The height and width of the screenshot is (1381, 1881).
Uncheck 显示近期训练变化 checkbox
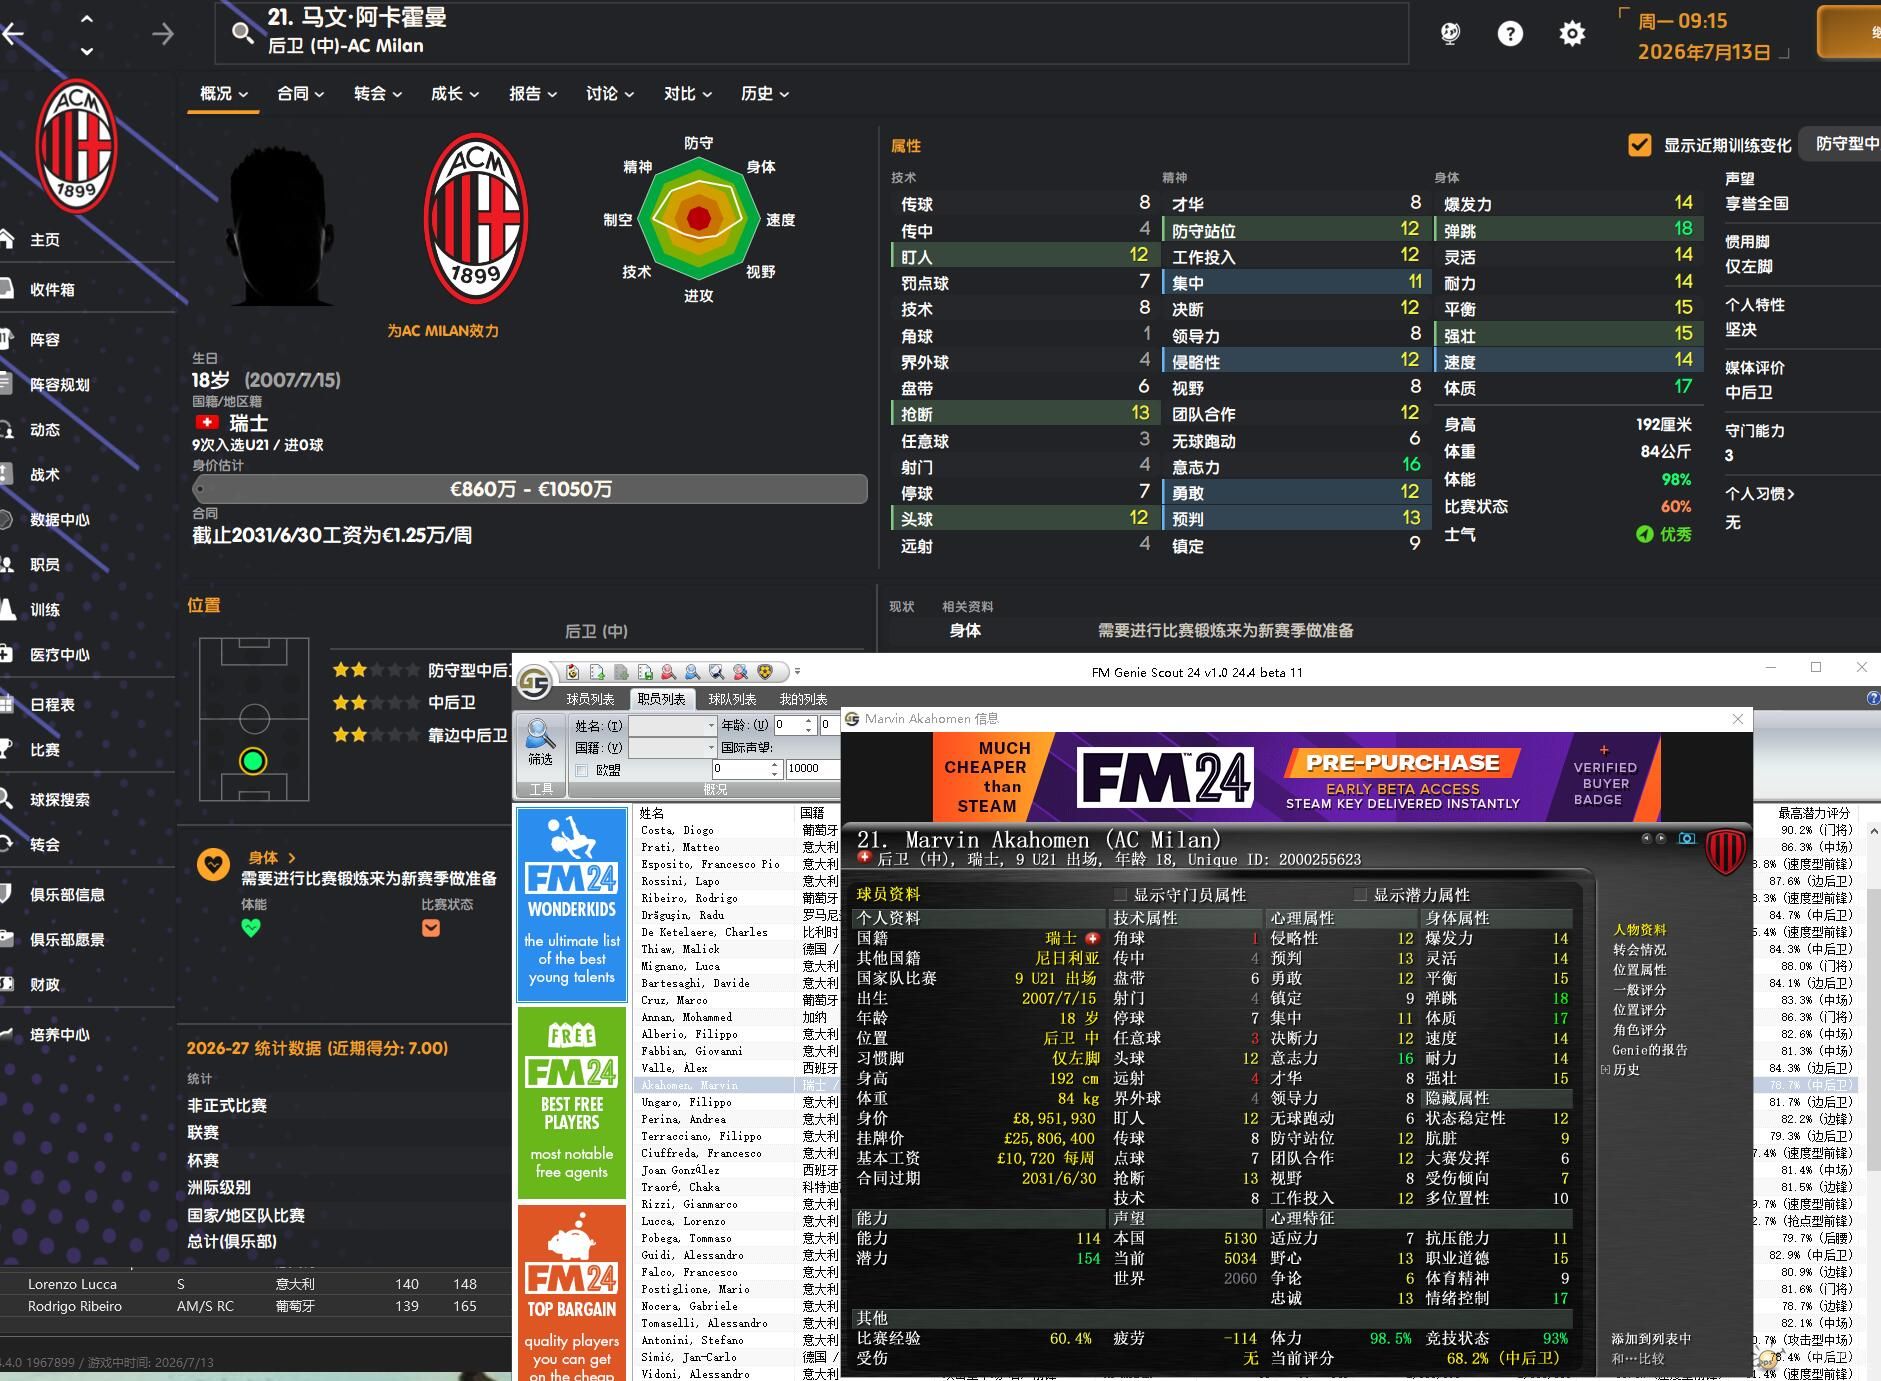(x=1639, y=145)
